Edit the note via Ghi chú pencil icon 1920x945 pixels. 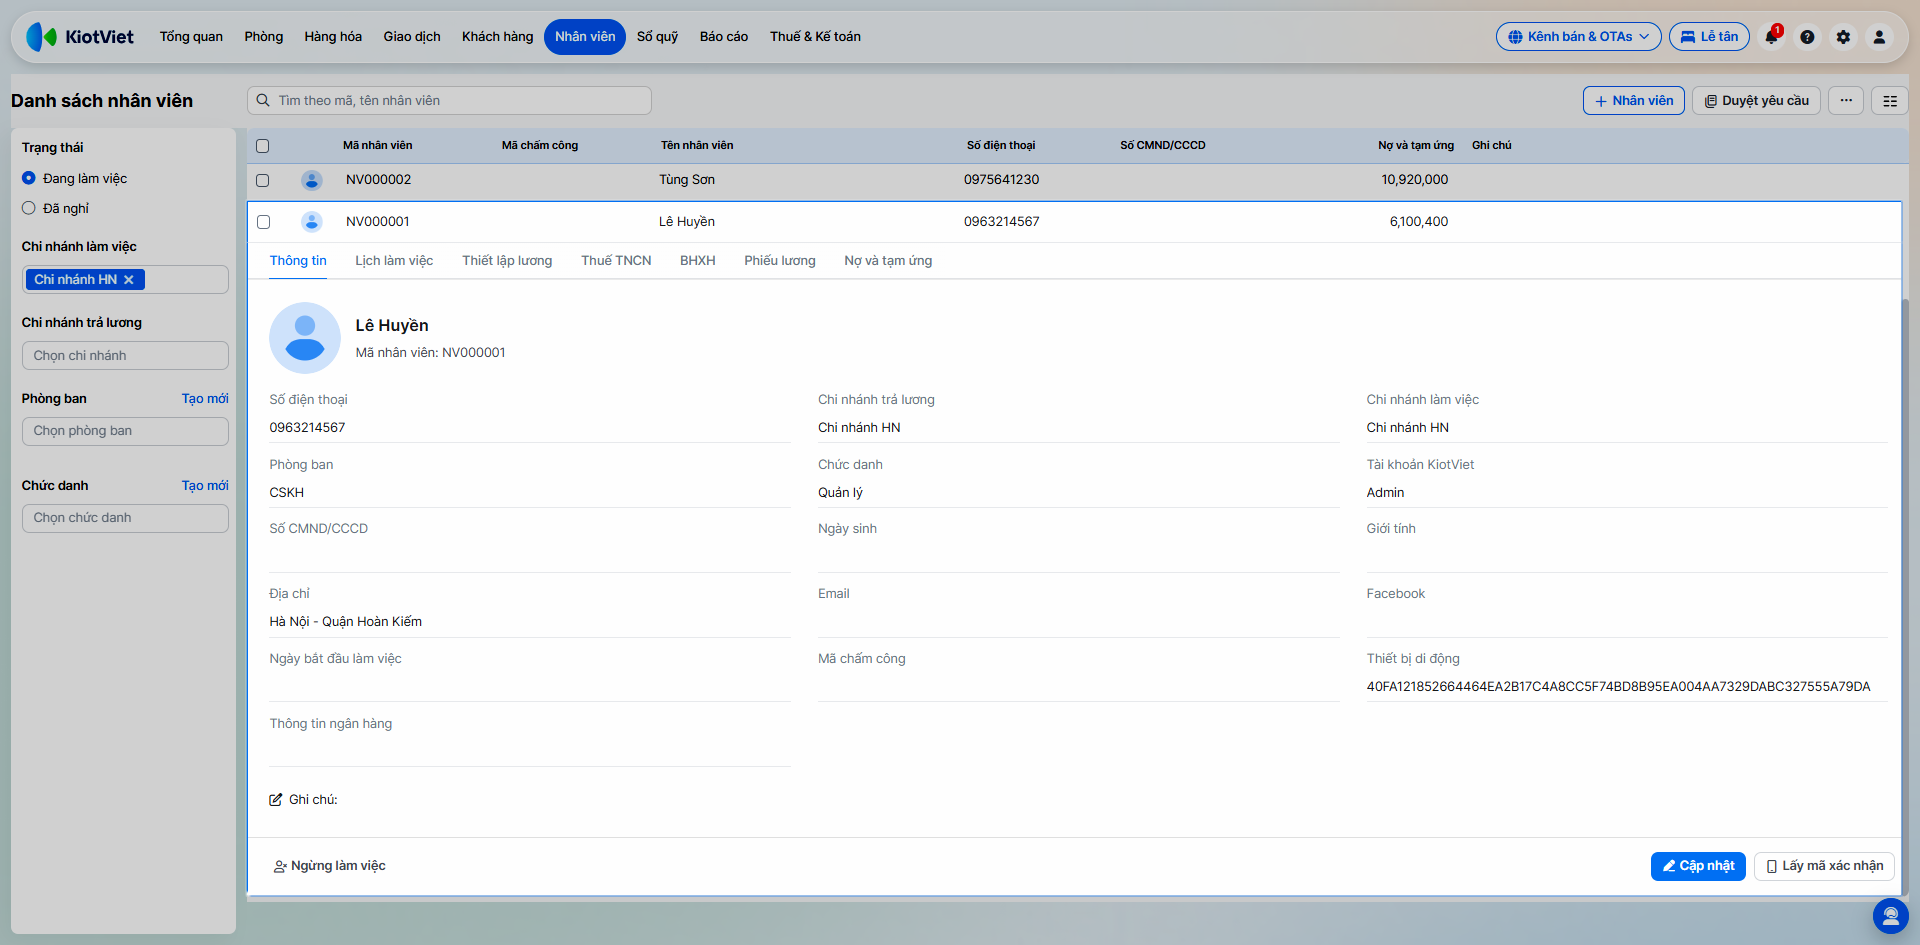point(276,800)
